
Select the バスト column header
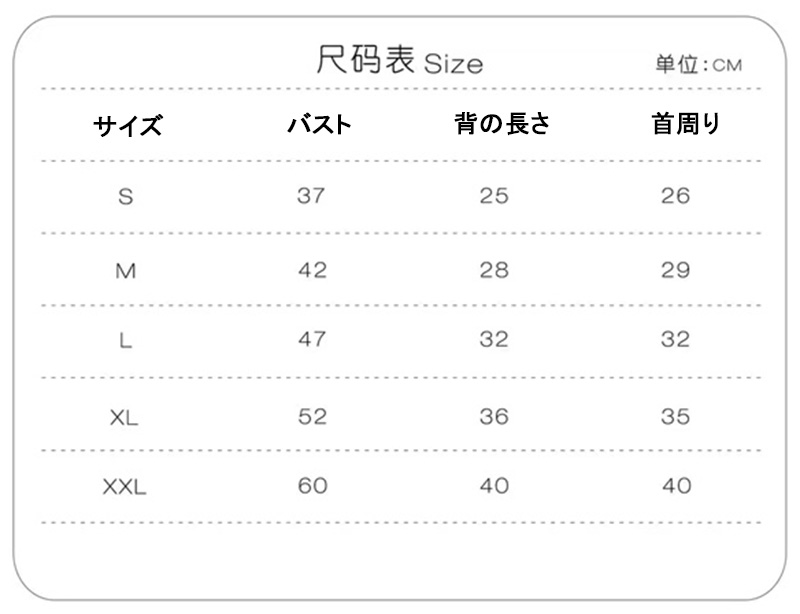click(x=320, y=125)
